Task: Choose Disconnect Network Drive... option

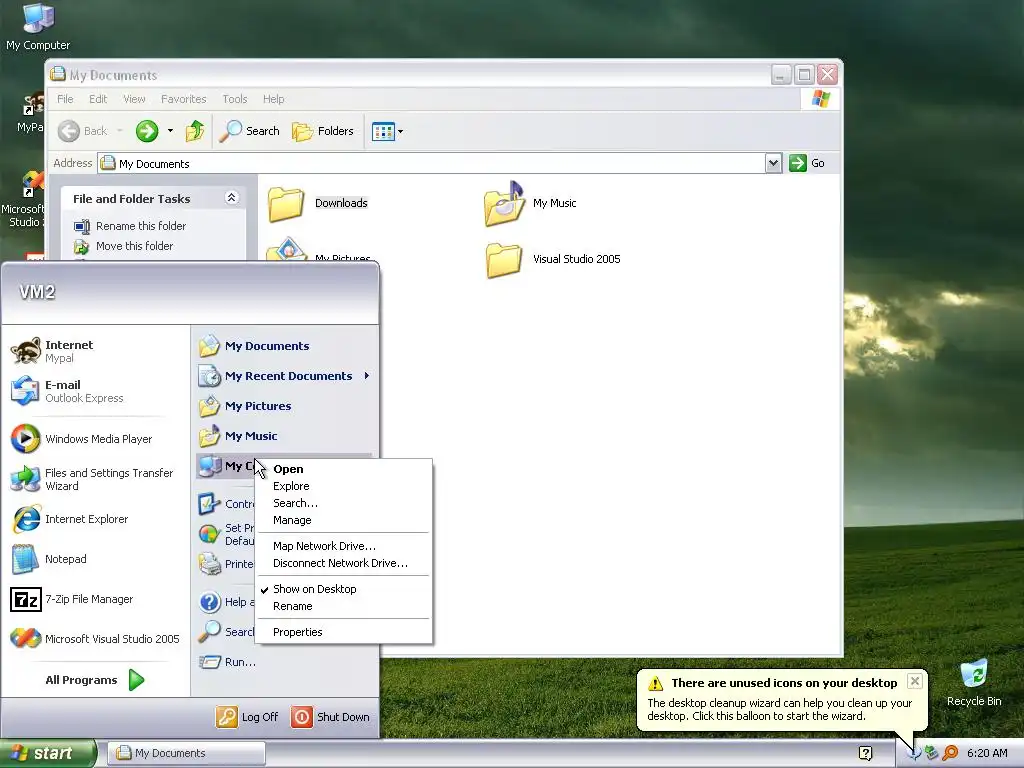Action: (344, 563)
